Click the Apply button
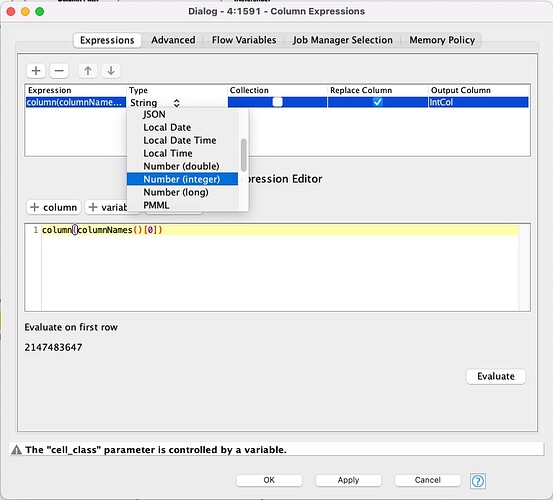The width and height of the screenshot is (553, 500). point(348,480)
